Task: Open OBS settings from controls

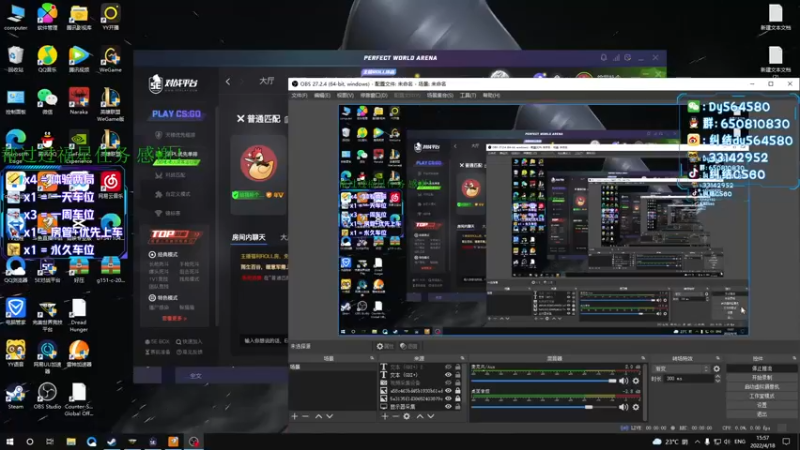Action: click(762, 405)
